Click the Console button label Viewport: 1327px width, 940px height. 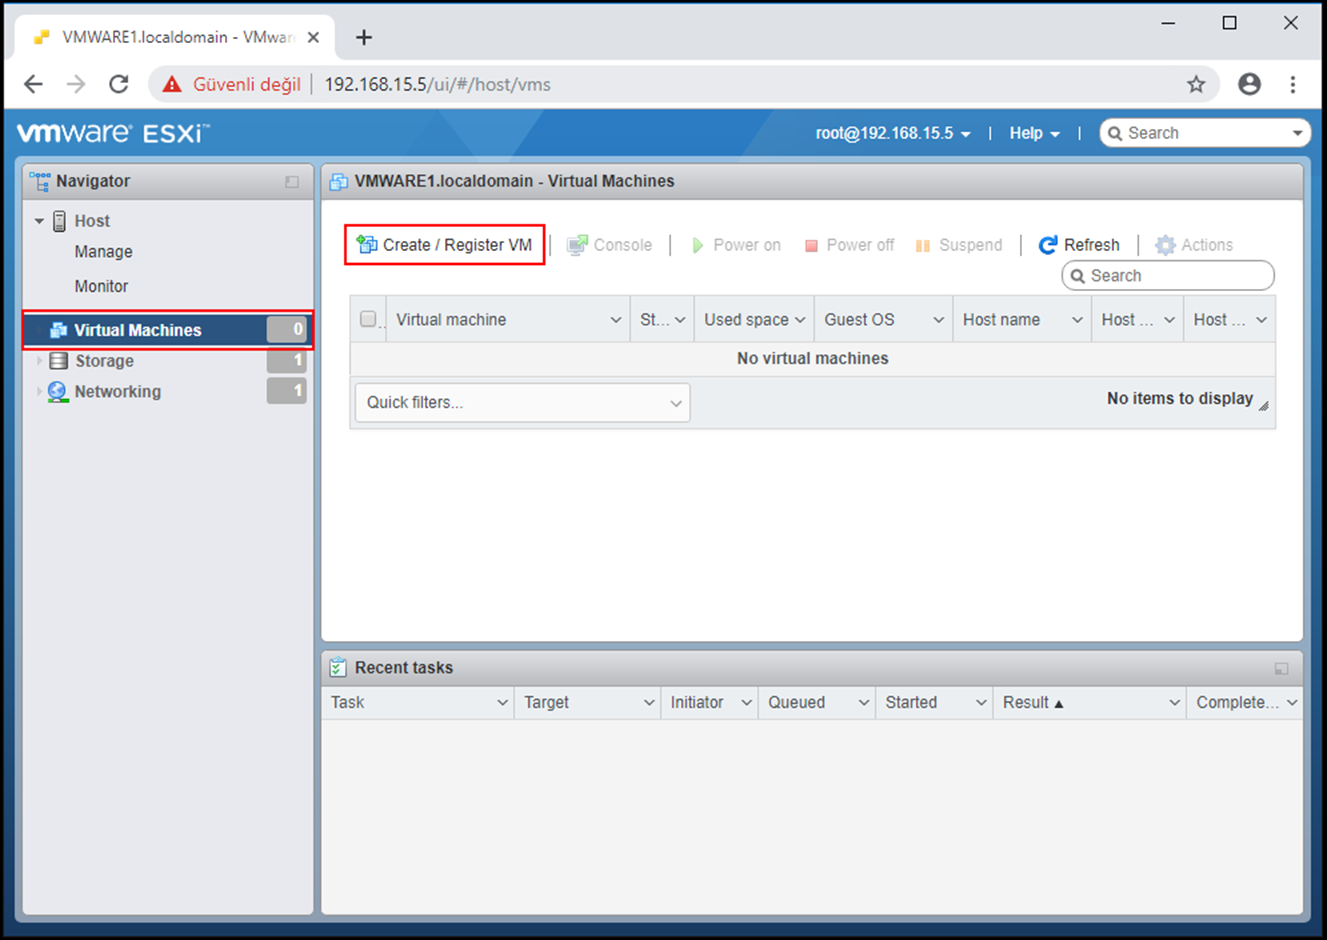622,245
